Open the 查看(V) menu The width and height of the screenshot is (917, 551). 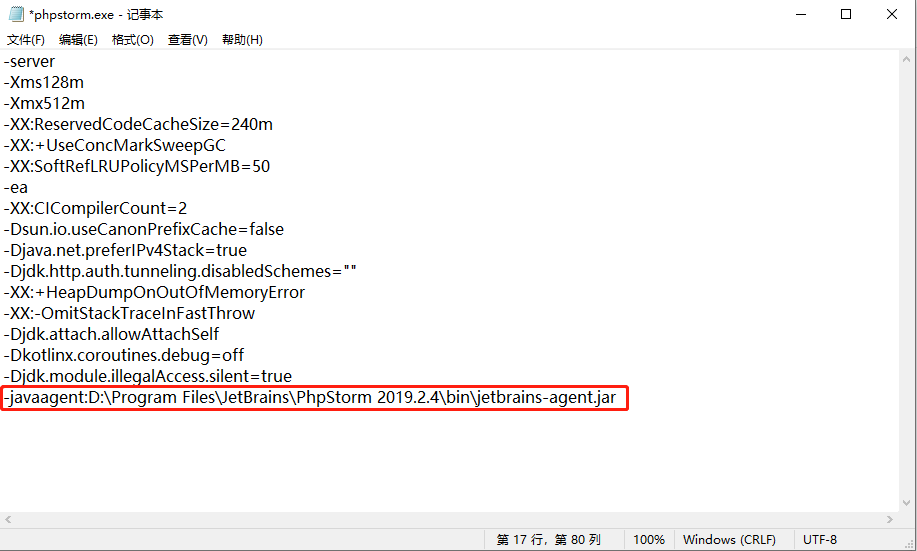pos(188,40)
